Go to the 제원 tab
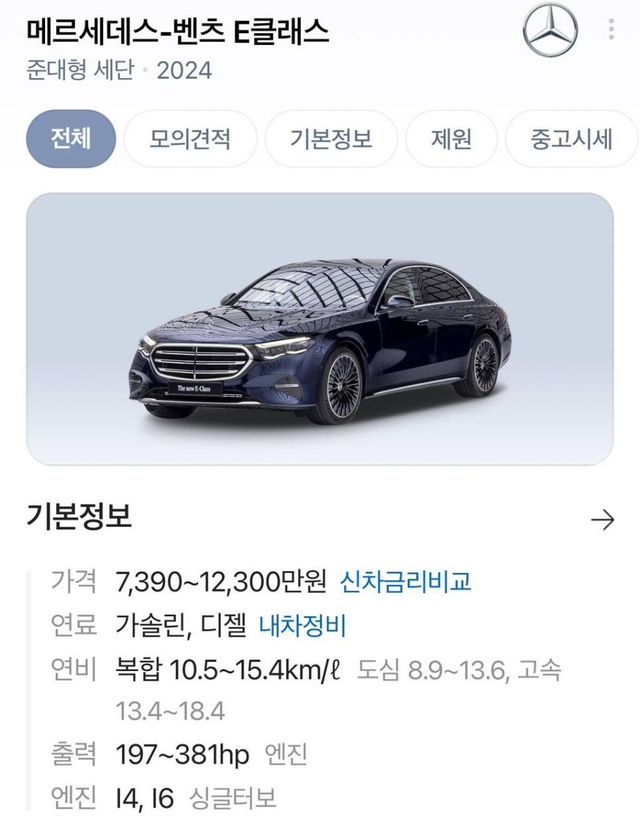Screen dimensions: 640x836 point(451,138)
